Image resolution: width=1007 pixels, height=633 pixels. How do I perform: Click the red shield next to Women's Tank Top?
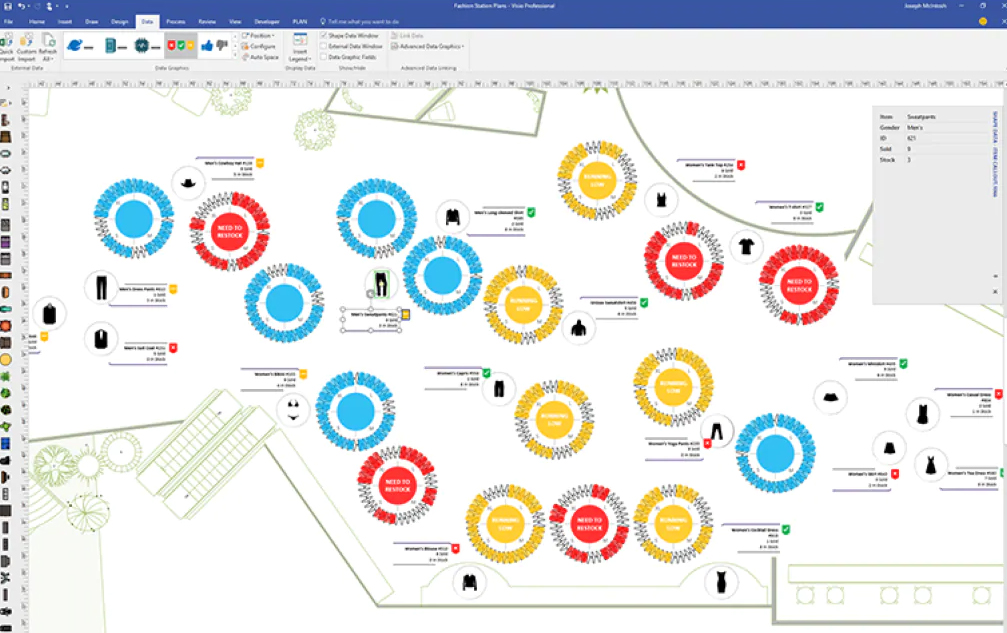point(740,165)
